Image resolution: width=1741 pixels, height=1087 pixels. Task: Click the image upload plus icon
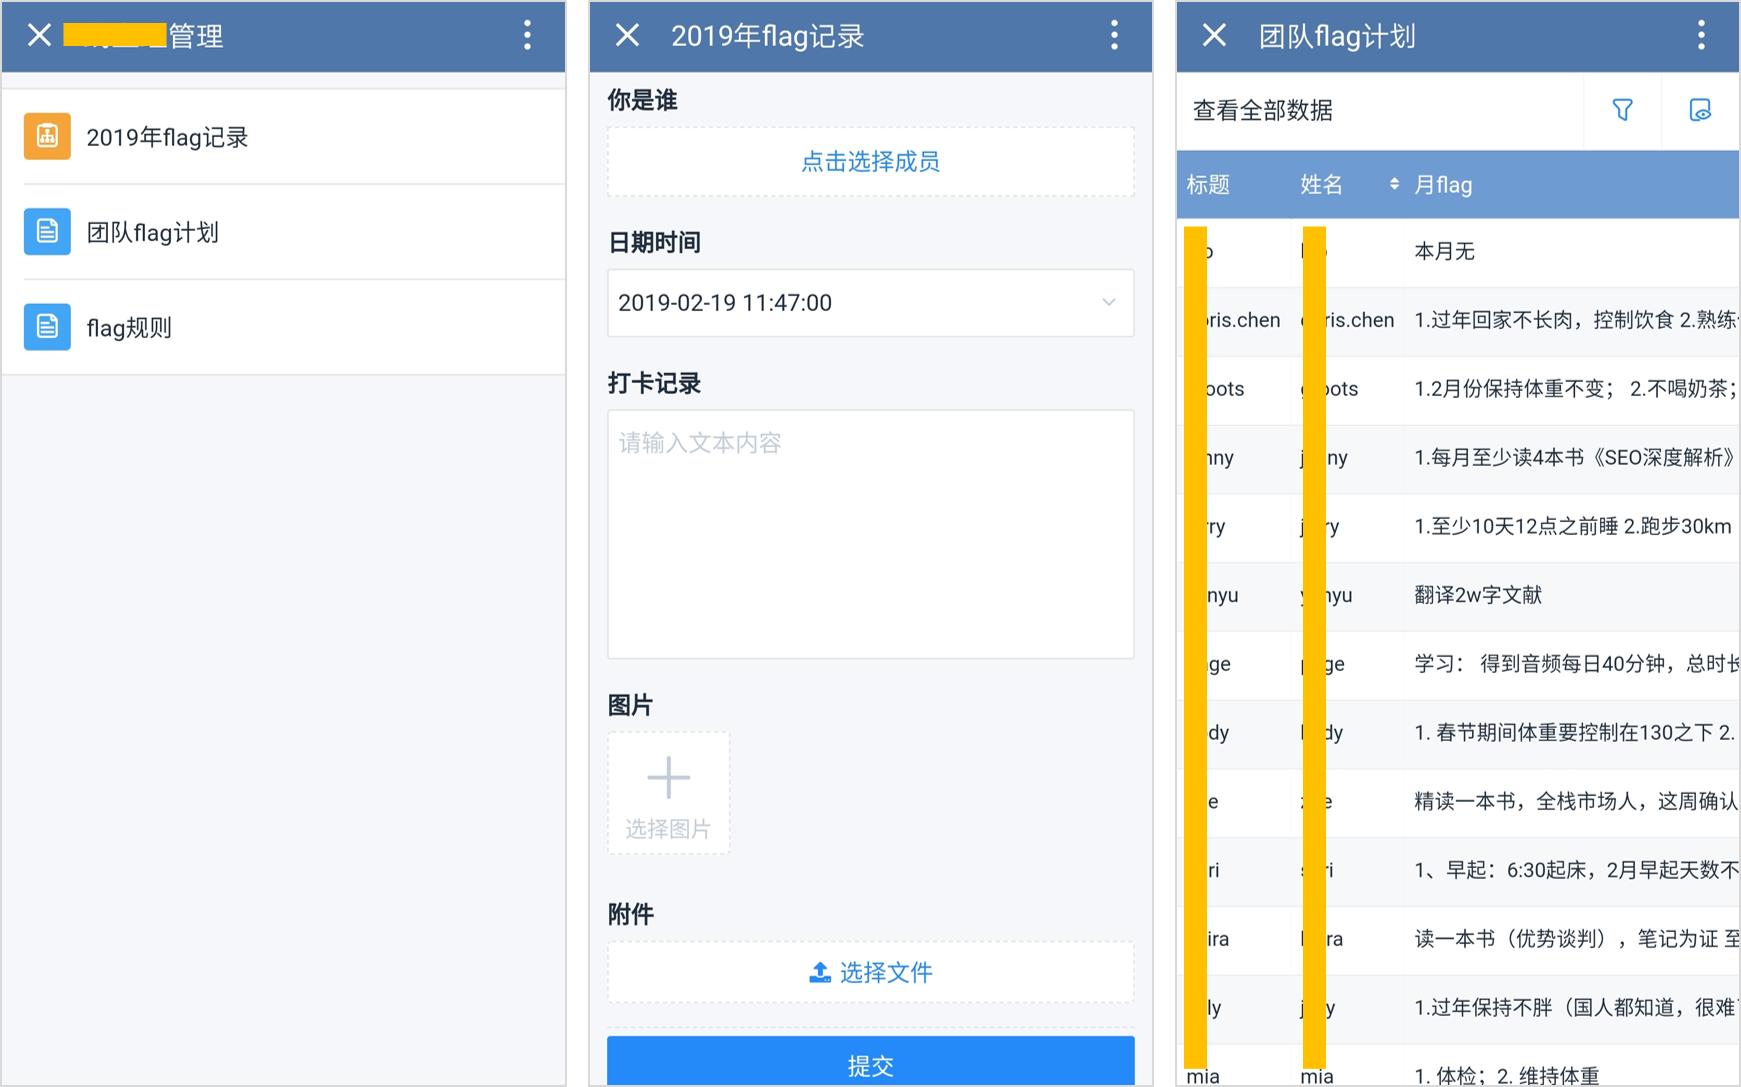click(668, 777)
